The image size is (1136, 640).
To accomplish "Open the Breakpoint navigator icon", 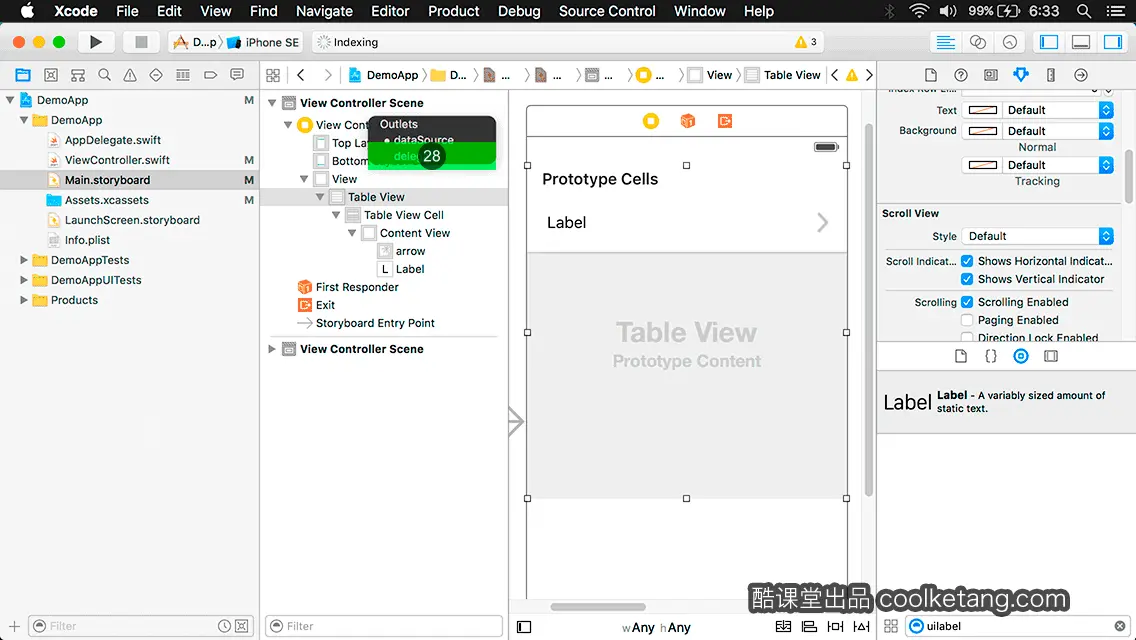I will [210, 75].
